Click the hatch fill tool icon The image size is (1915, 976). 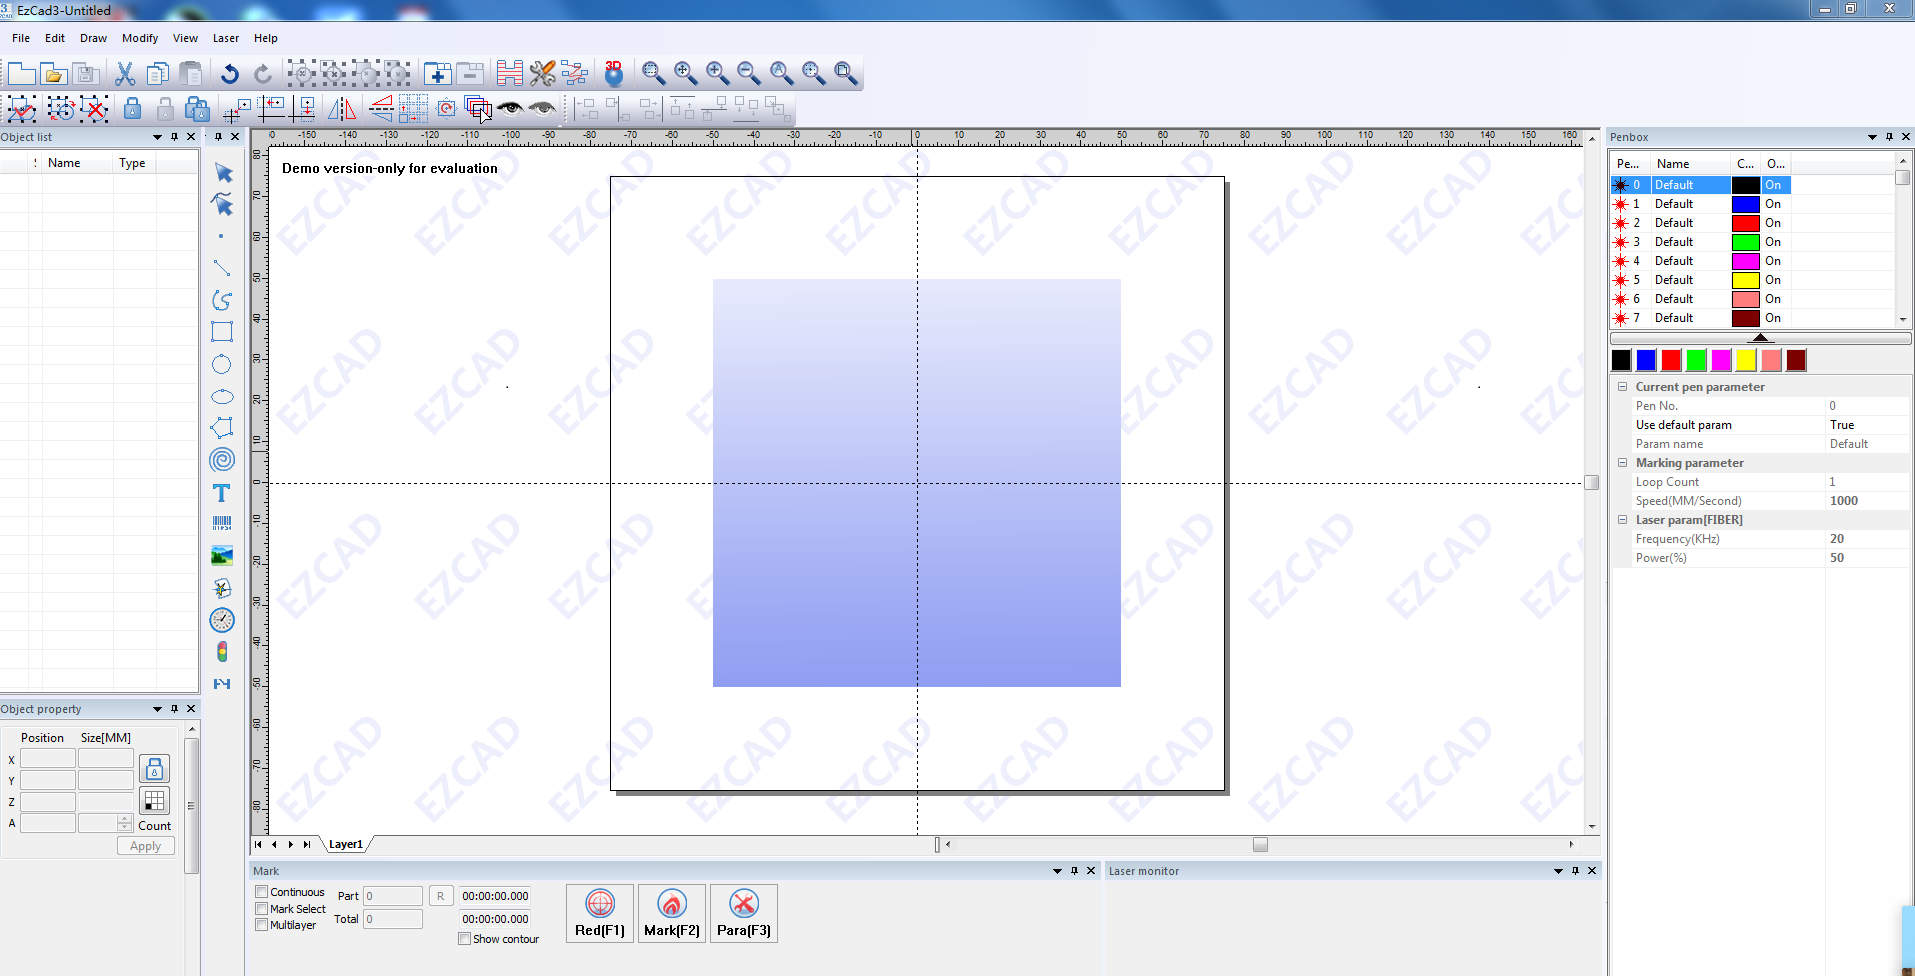[x=509, y=72]
